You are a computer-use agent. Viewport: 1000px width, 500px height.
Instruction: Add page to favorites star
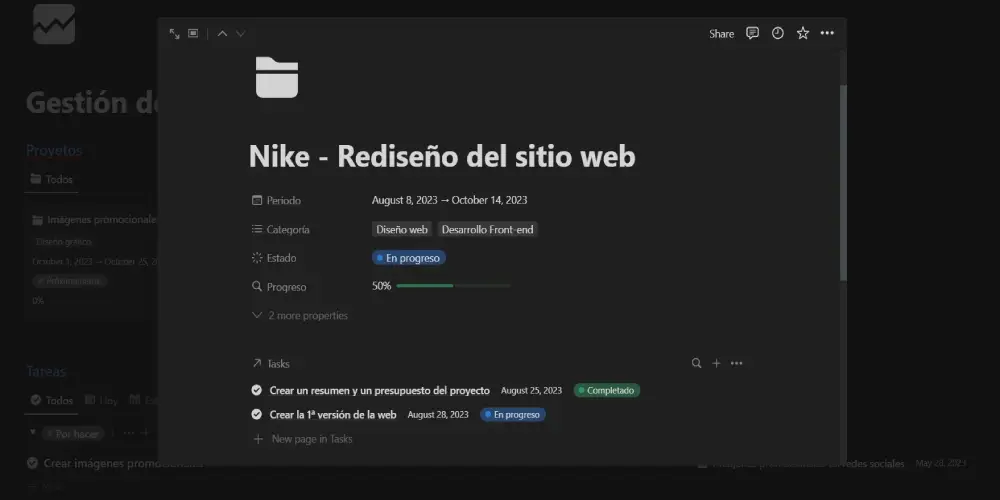[x=802, y=33]
